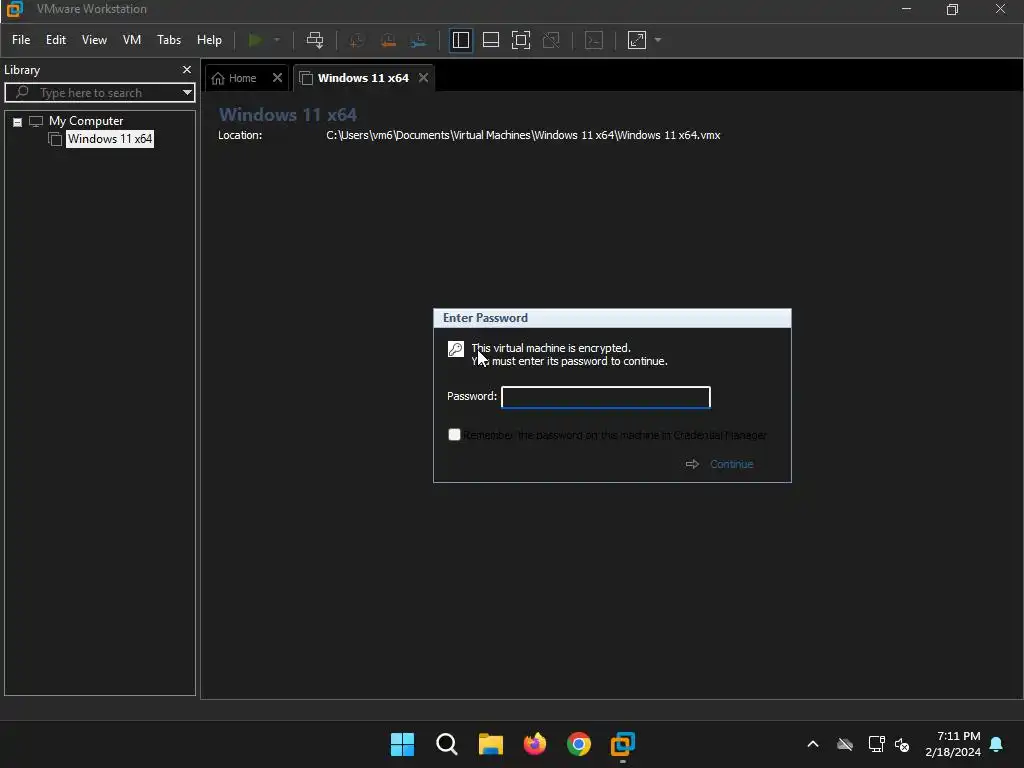Launch Chrome from the taskbar
This screenshot has height=768, width=1024.
(579, 744)
